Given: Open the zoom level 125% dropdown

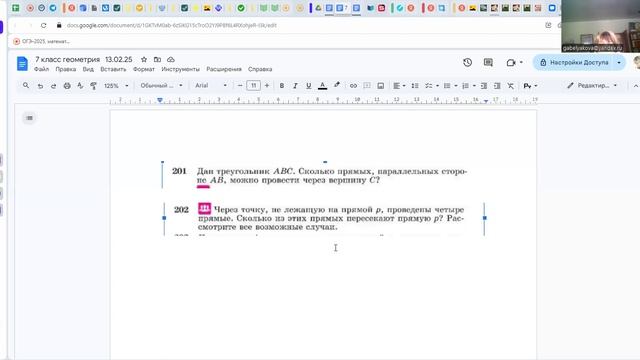Looking at the screenshot, I should click(x=116, y=86).
